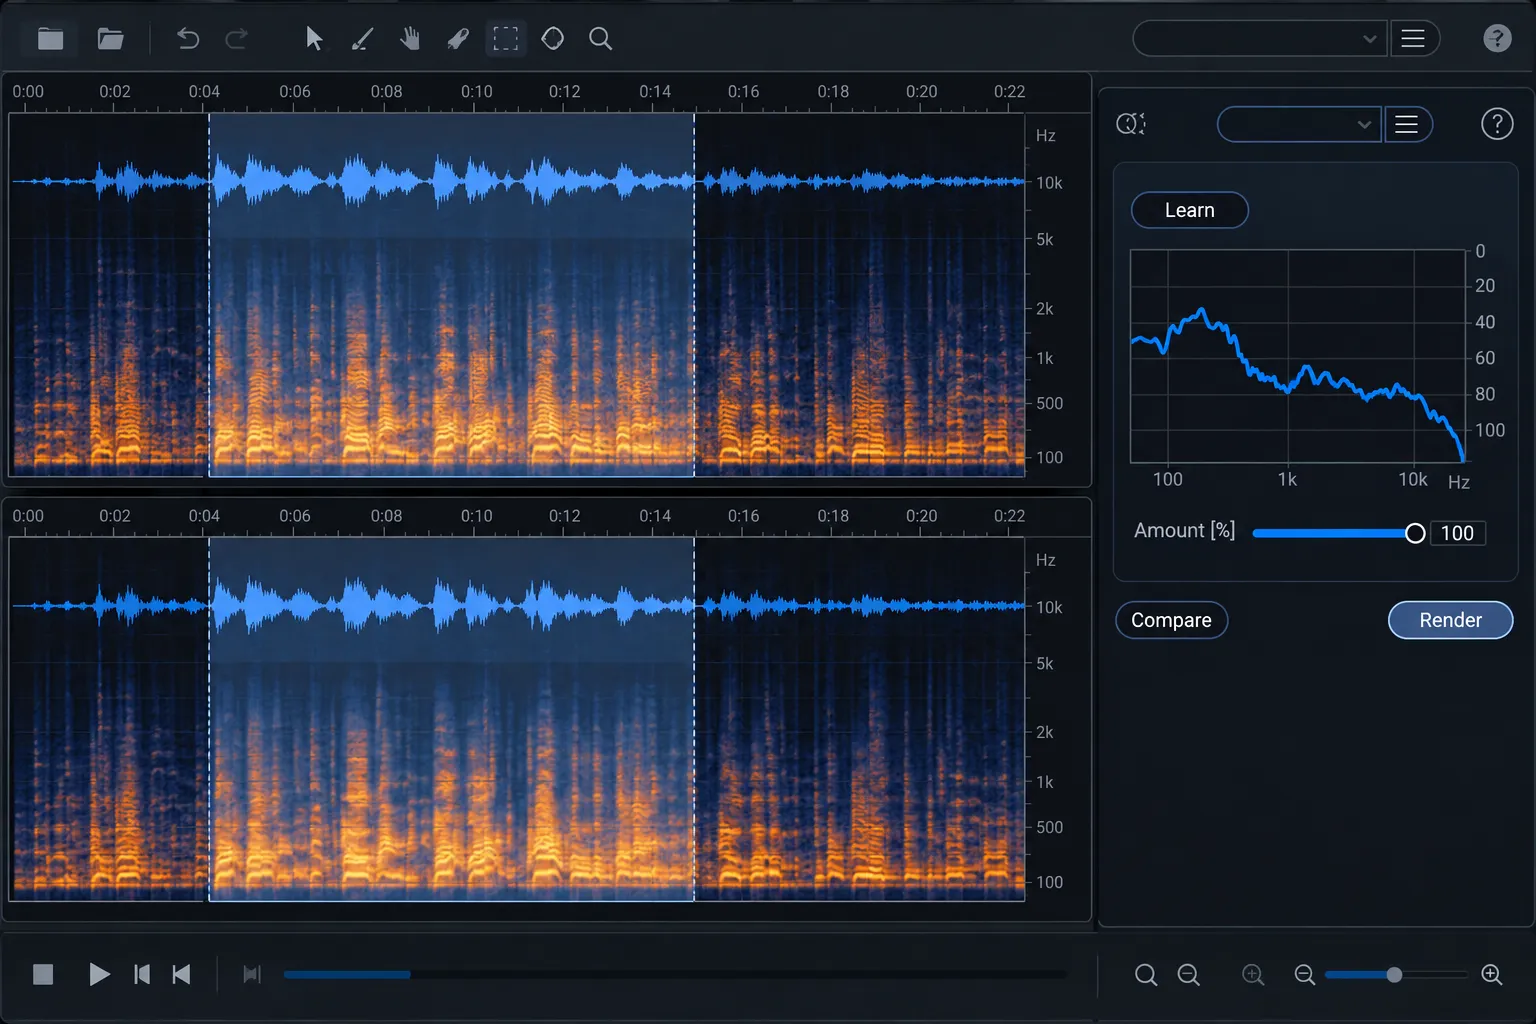The height and width of the screenshot is (1024, 1536).
Task: Open the preset dropdown in the module panel
Action: 1299,124
